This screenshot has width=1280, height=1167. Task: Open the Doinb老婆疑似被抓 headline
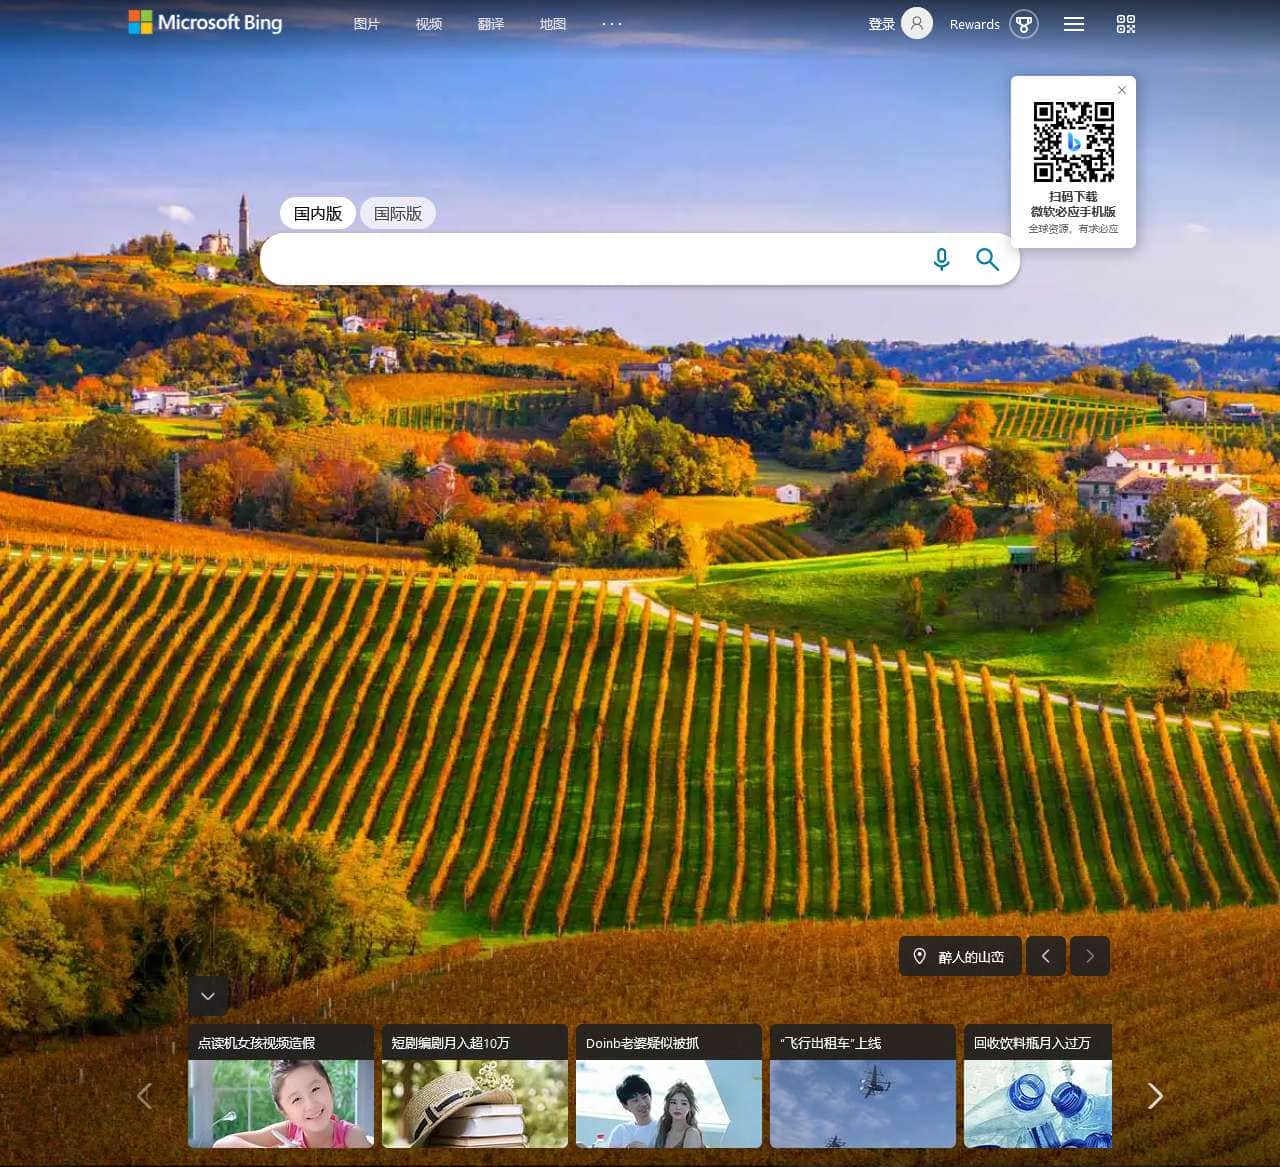coord(642,1043)
